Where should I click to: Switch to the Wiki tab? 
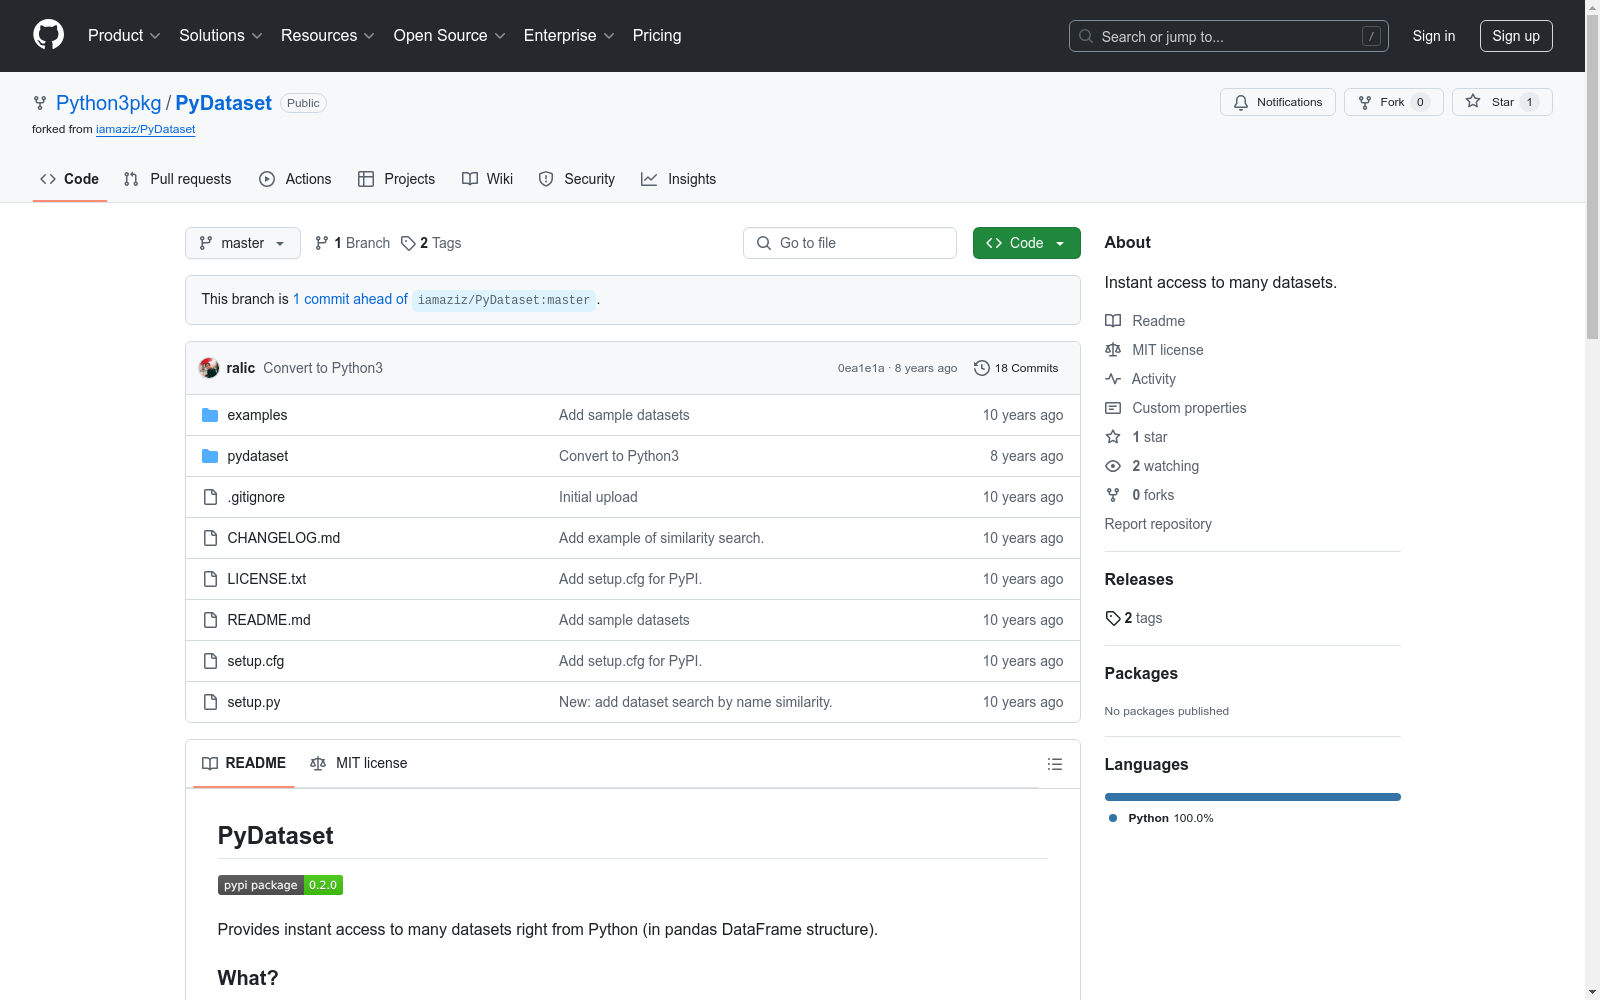487,179
